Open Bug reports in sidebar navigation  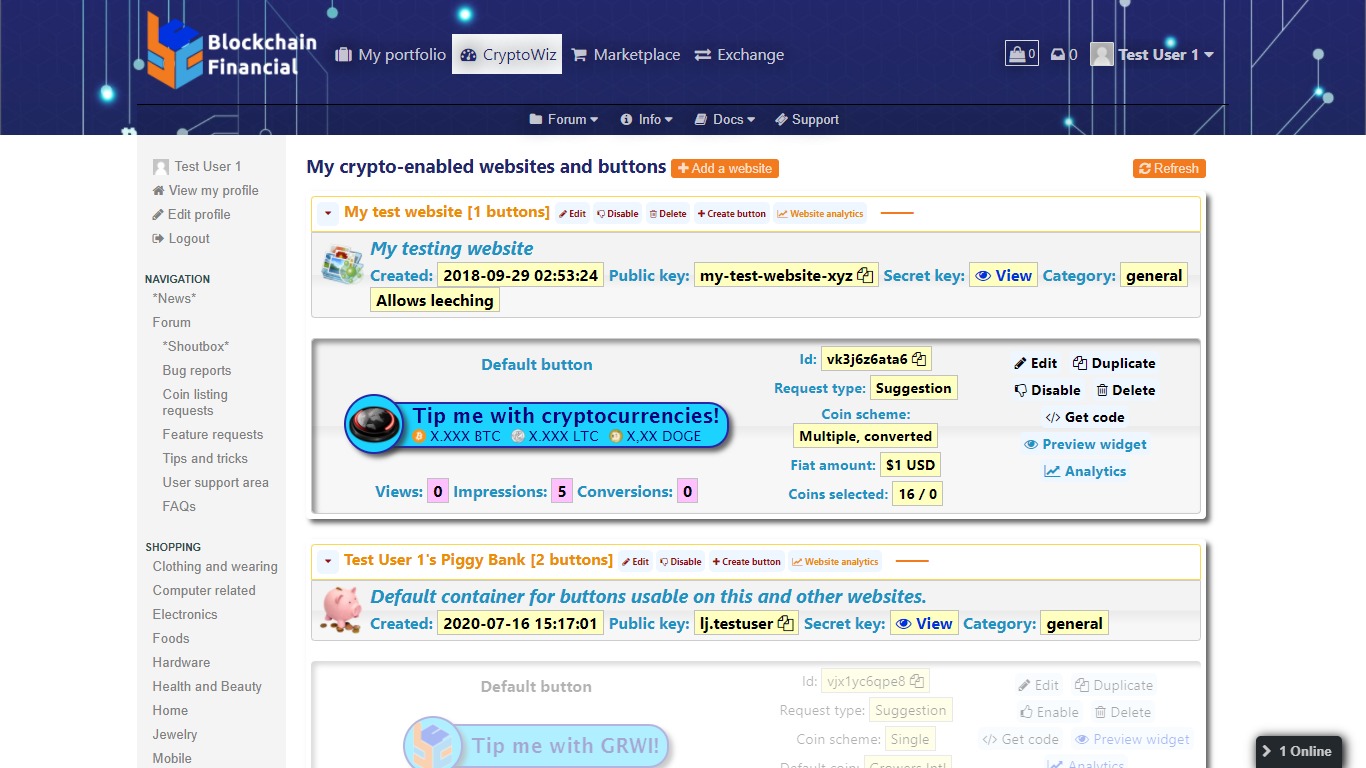click(x=197, y=371)
